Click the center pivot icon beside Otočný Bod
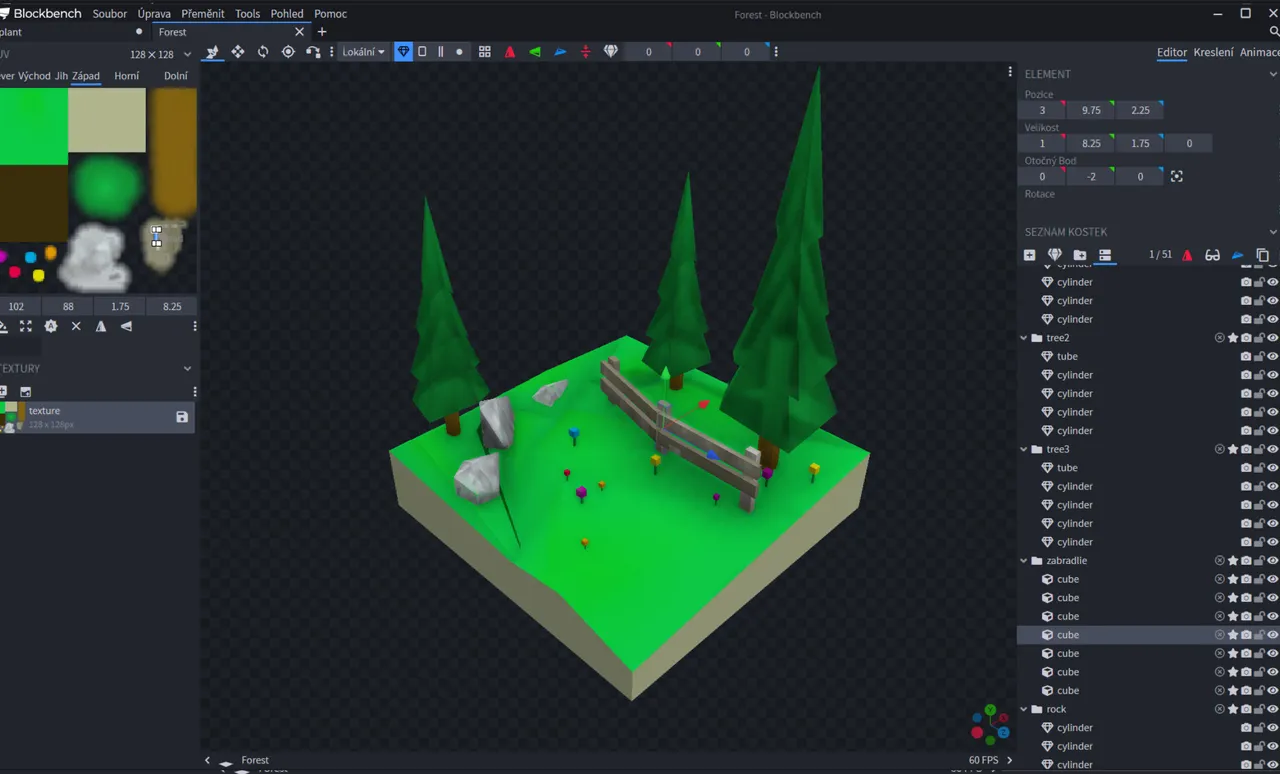This screenshot has width=1280, height=774. pos(1176,176)
